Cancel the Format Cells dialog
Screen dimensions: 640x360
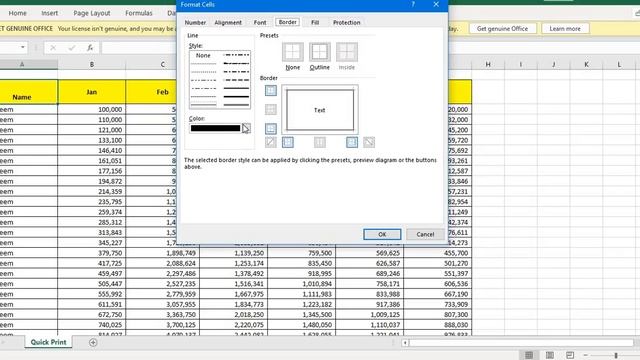[x=425, y=234]
